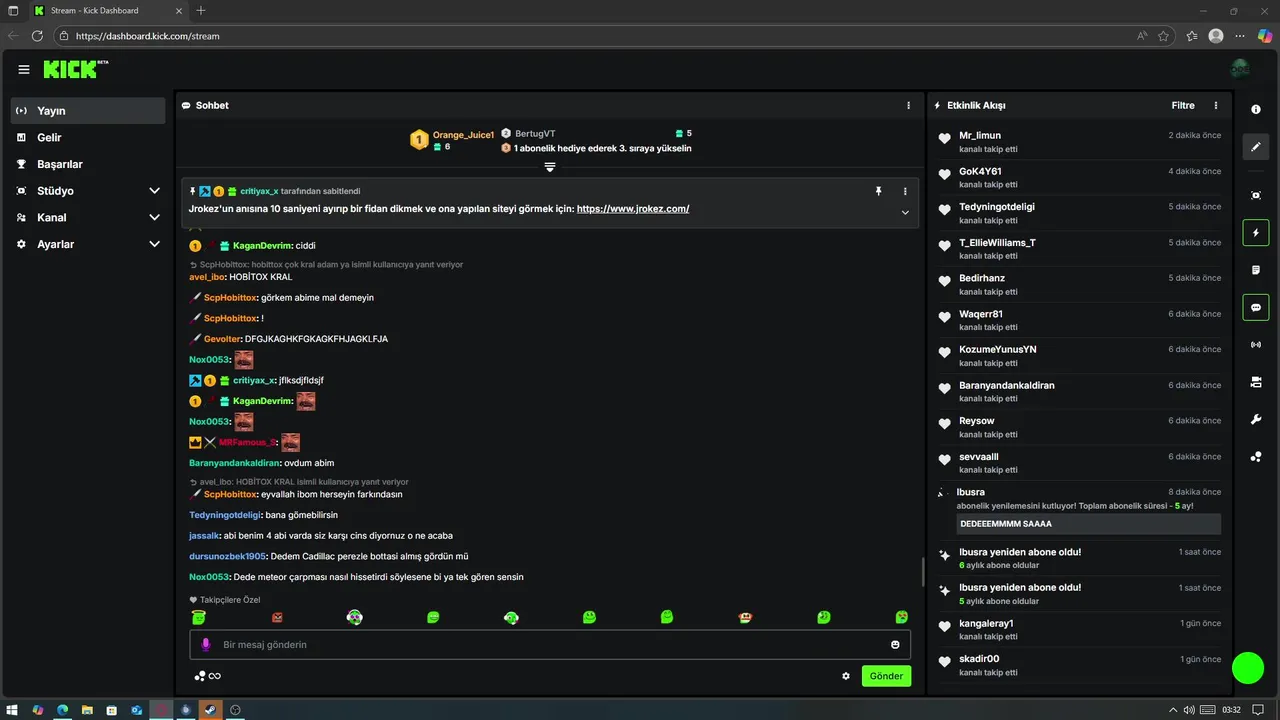Open the broadcast signal icon in right toolbar
1280x720 pixels.
point(1256,345)
